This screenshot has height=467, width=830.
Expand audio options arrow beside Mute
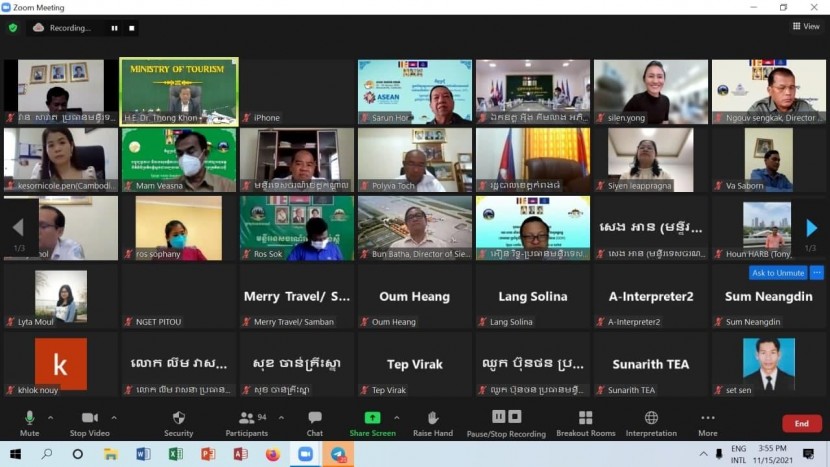50,417
